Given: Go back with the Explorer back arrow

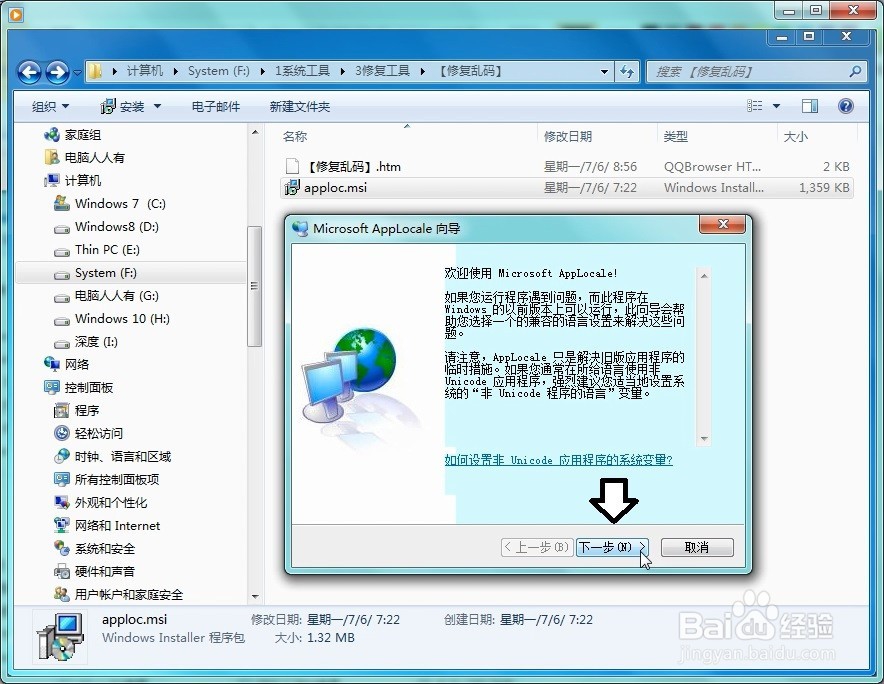Looking at the screenshot, I should pyautogui.click(x=29, y=72).
